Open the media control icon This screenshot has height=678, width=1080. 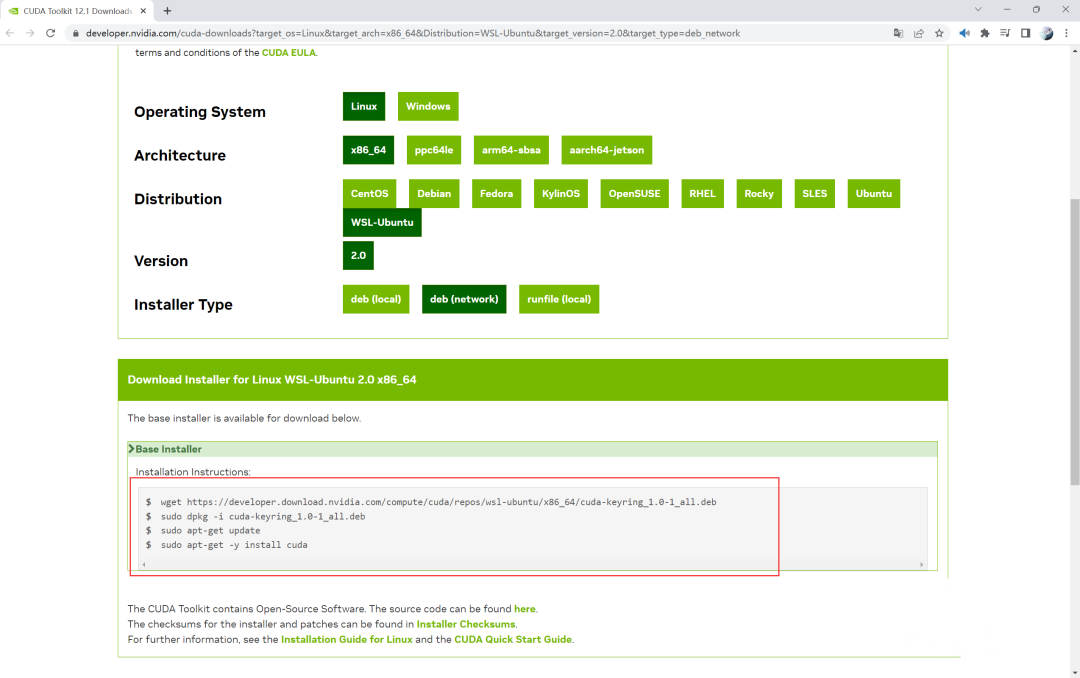click(1005, 33)
